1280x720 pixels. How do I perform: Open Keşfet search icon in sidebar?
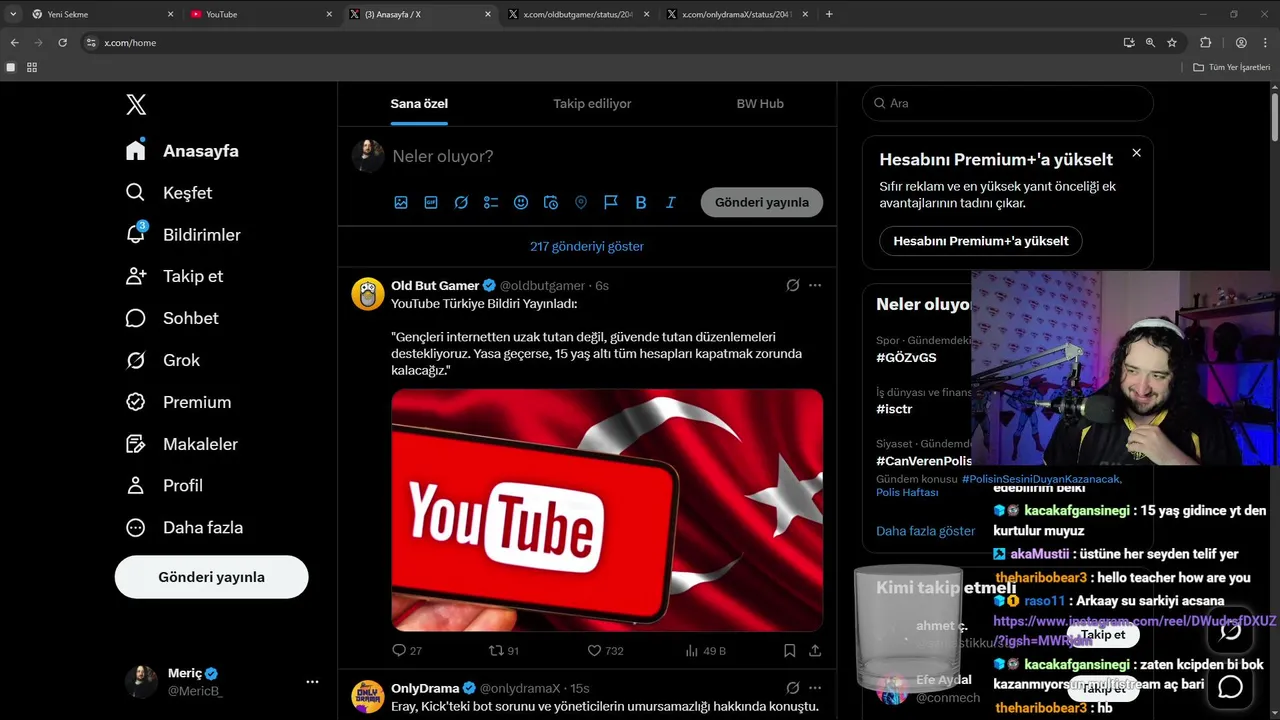pyautogui.click(x=136, y=192)
